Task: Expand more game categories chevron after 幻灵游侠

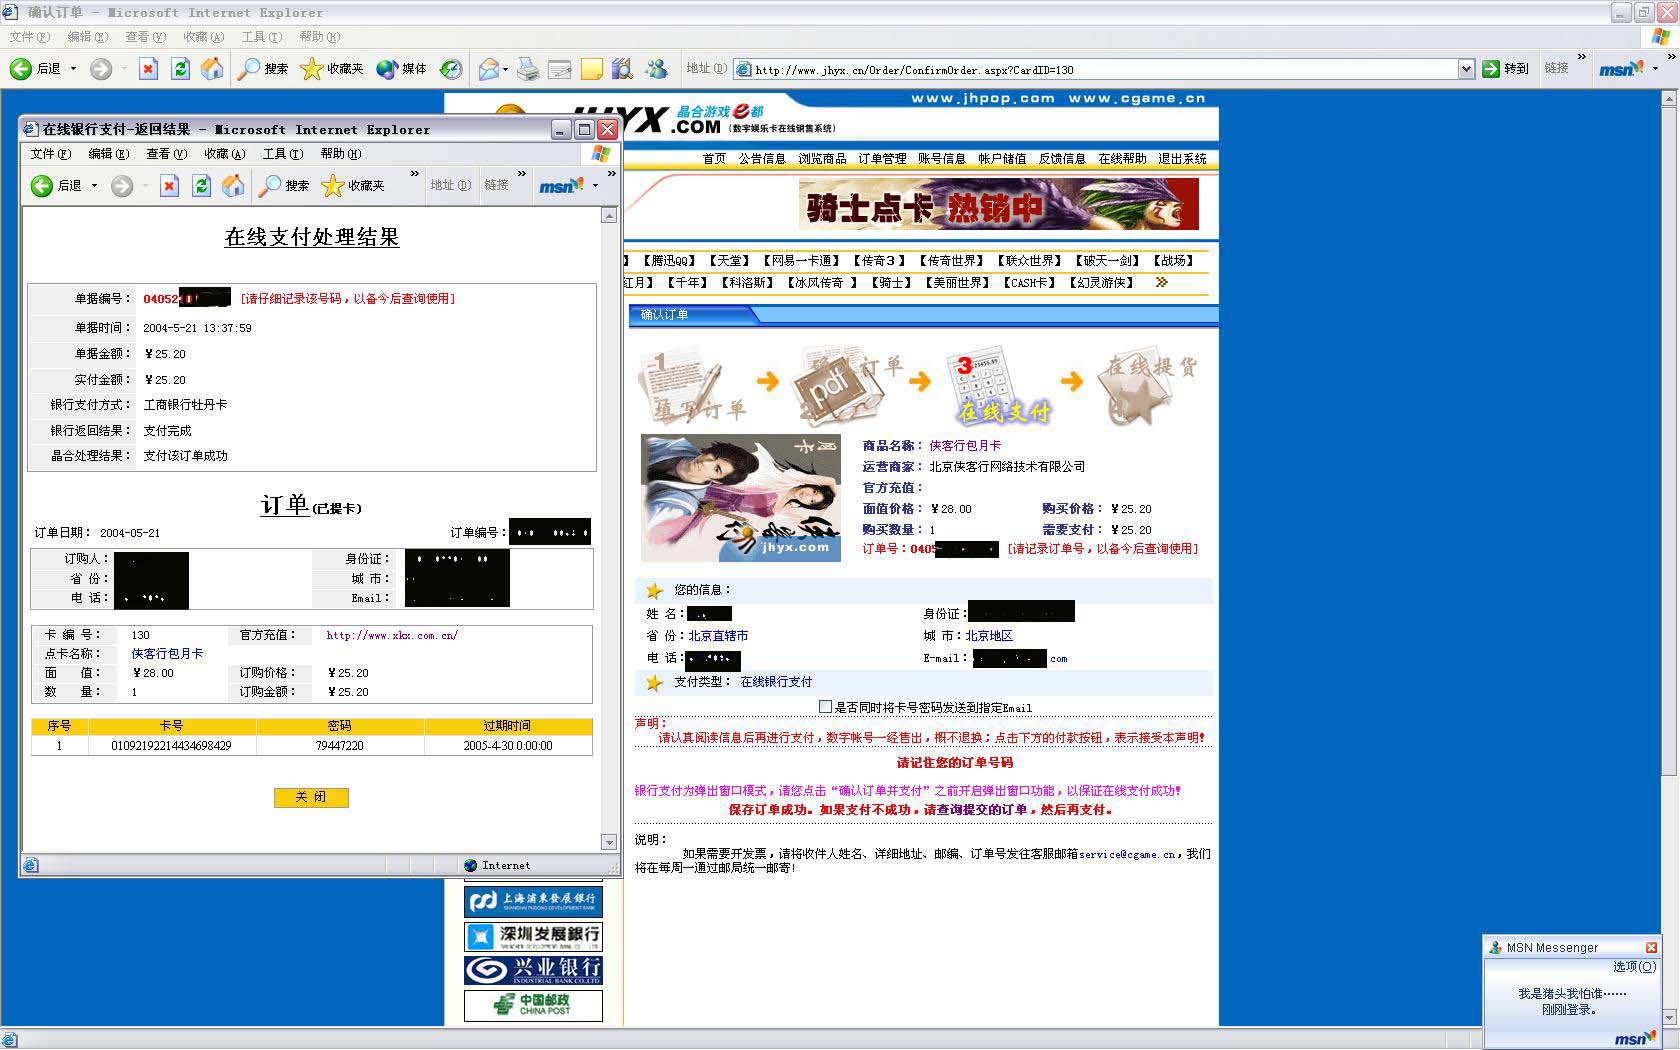Action: coord(1161,282)
